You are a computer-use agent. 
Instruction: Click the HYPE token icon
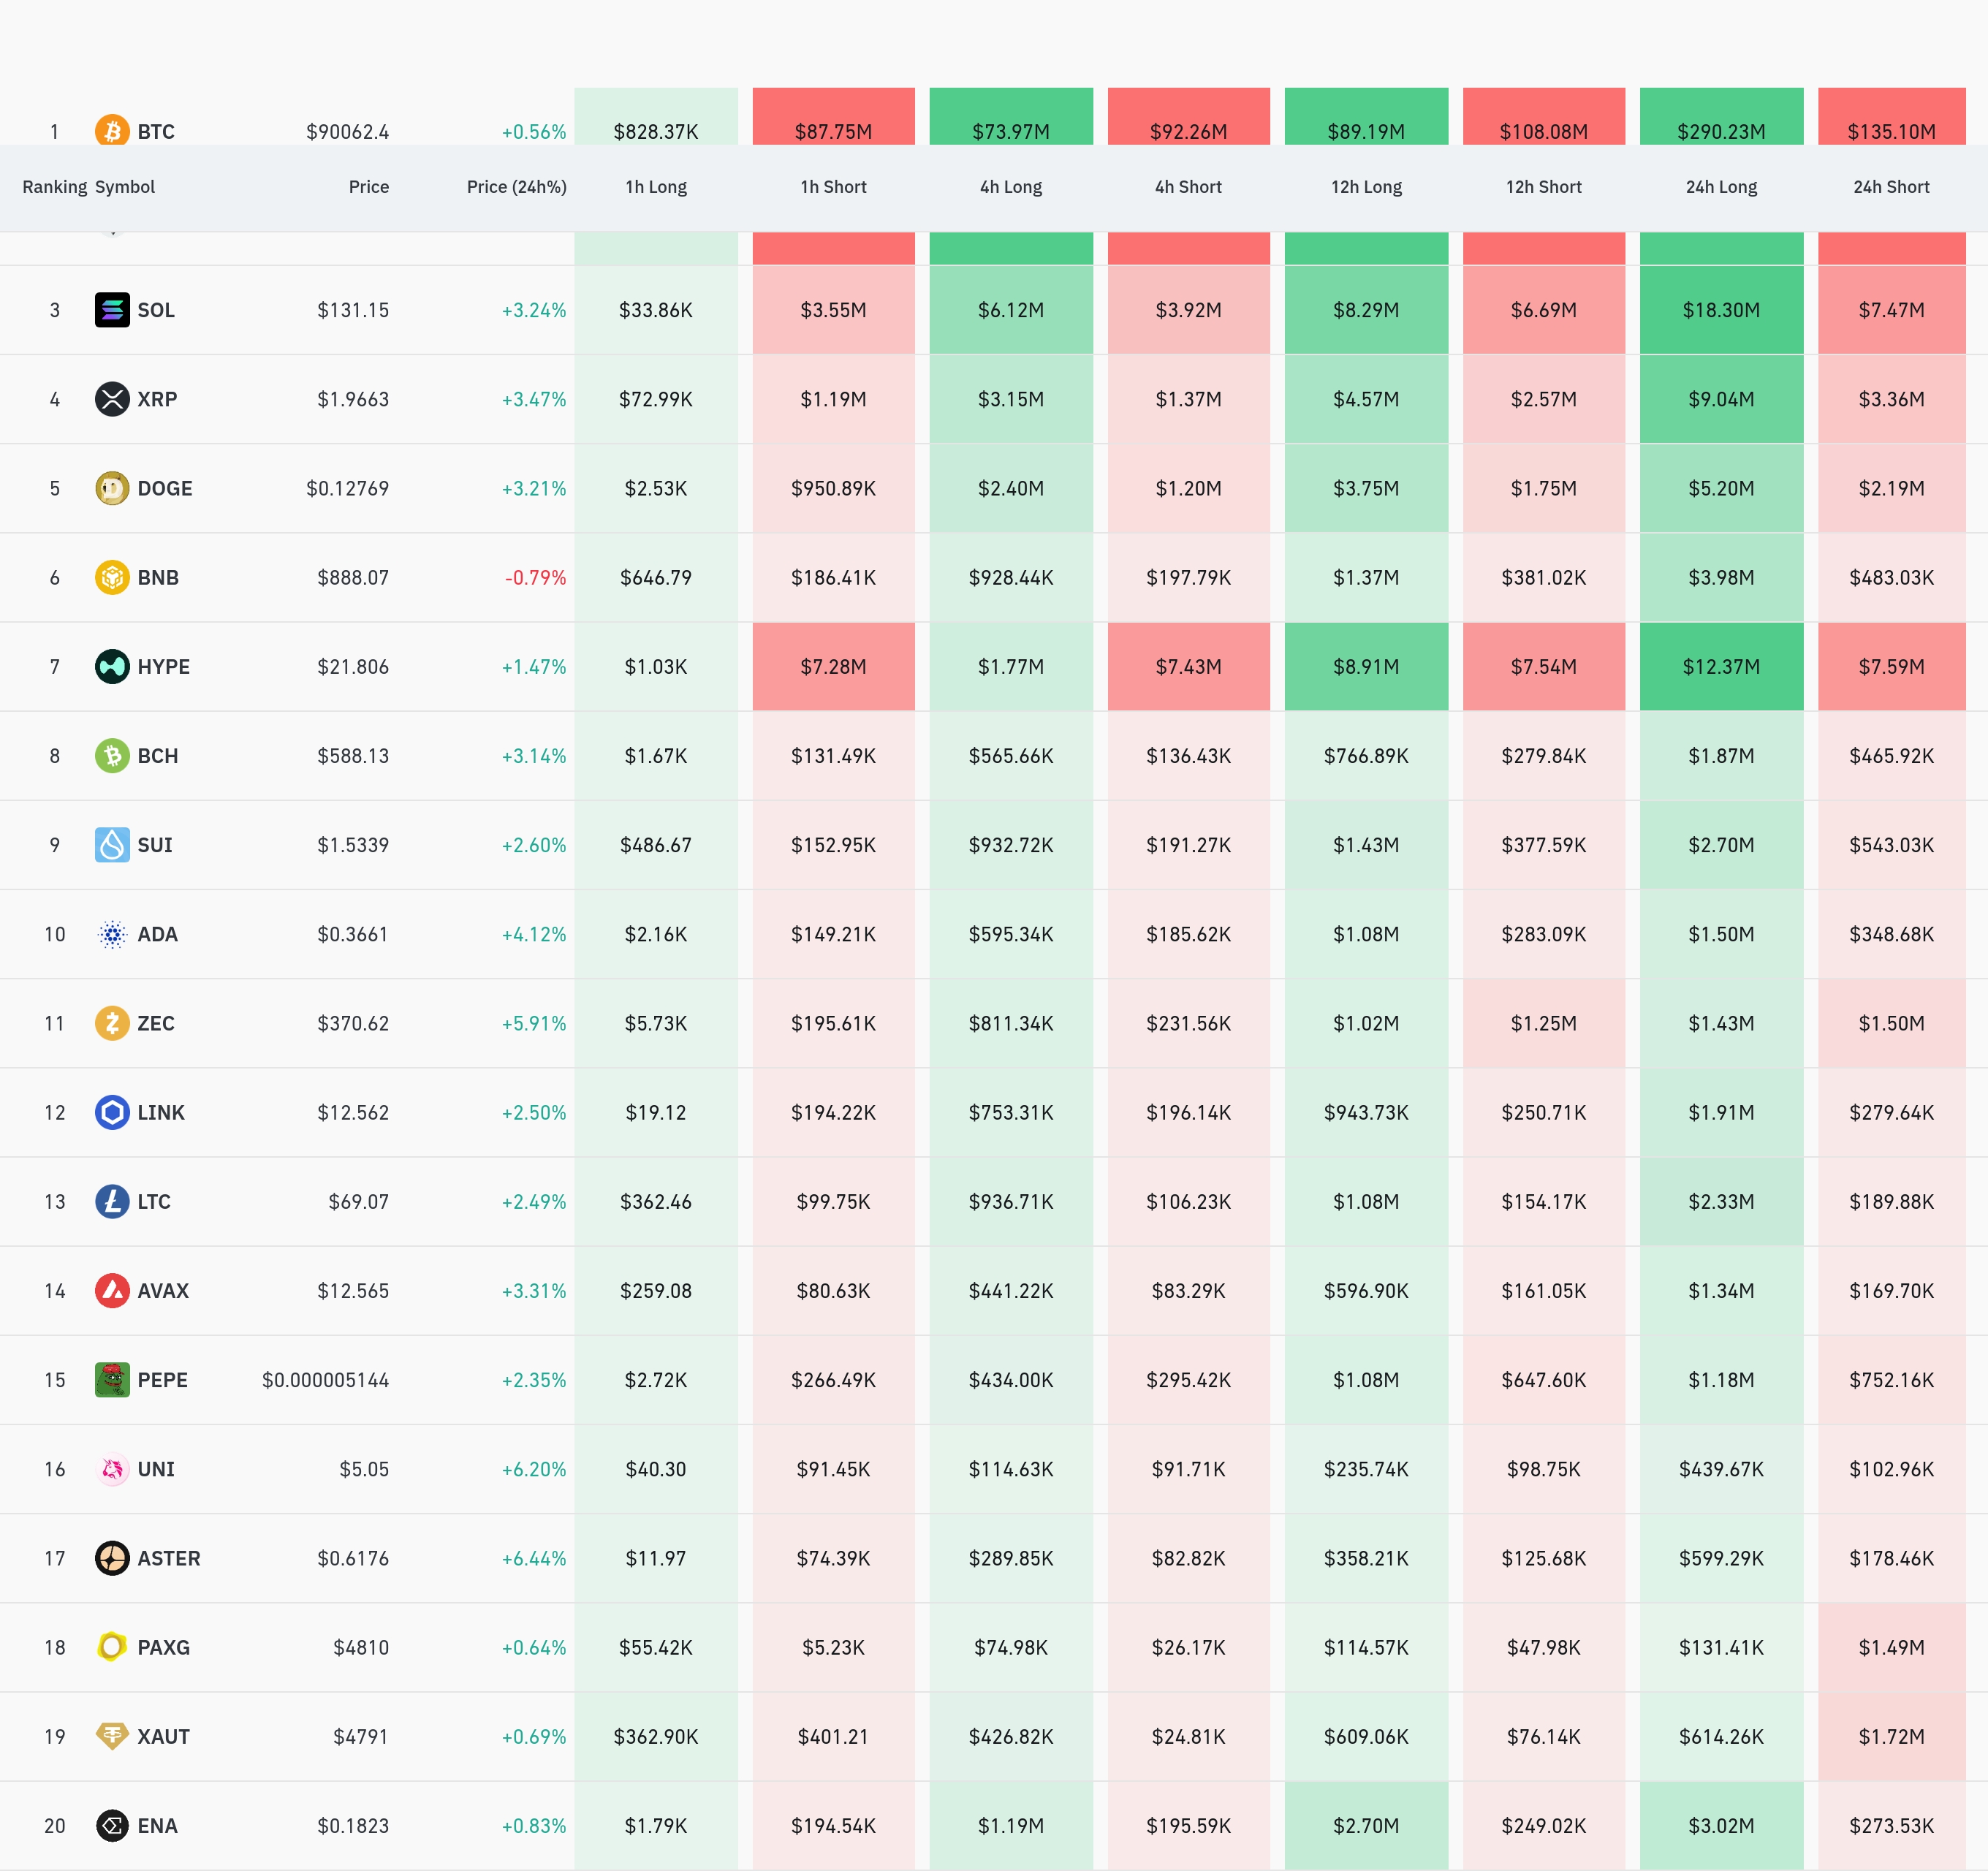pyautogui.click(x=112, y=666)
